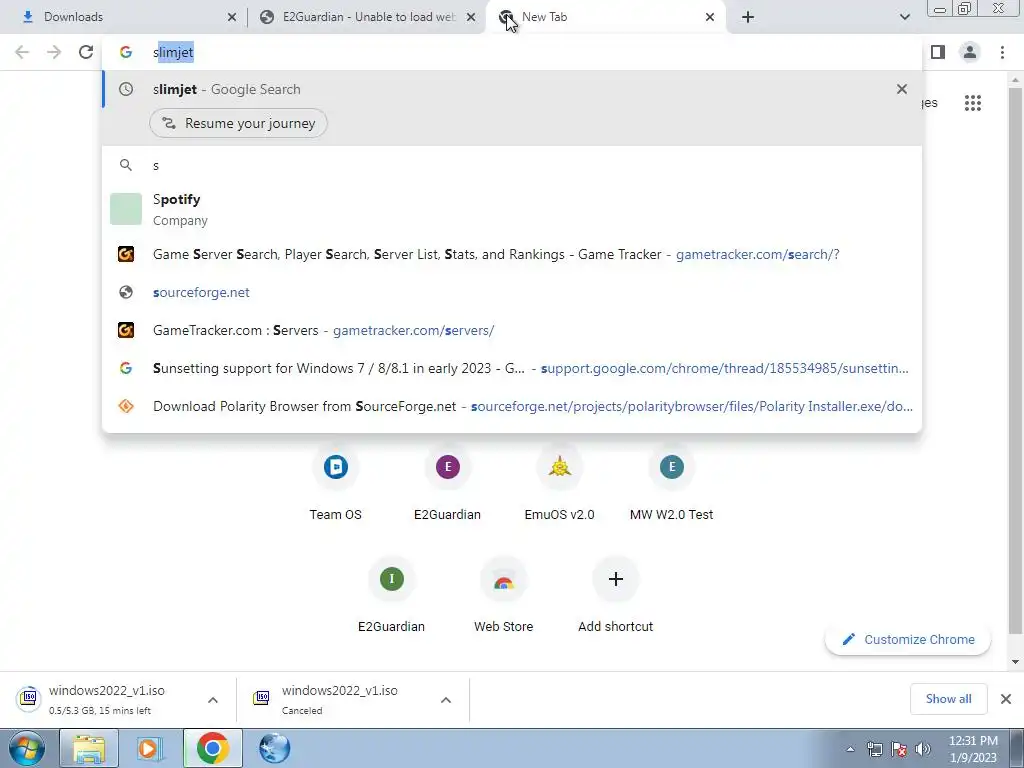Select the Spotify Company suggestion
This screenshot has width=1024, height=768.
tap(512, 209)
